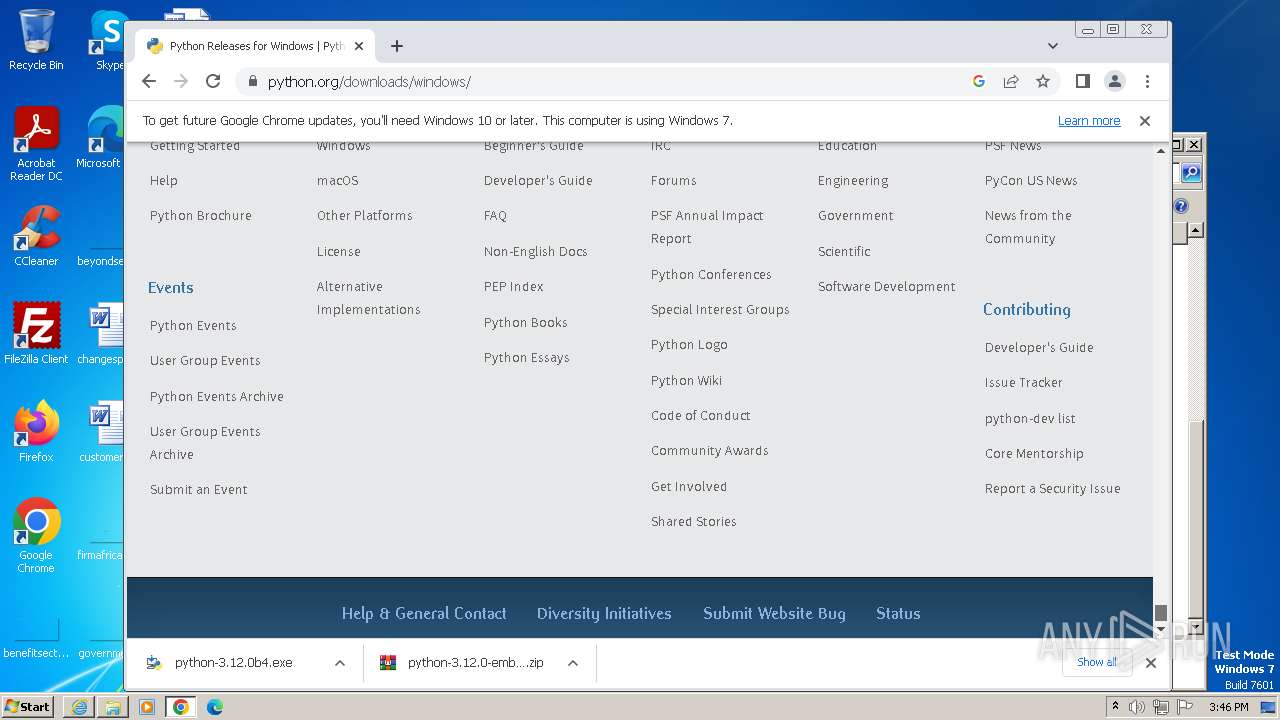Open the PEP Index link

coord(514,287)
